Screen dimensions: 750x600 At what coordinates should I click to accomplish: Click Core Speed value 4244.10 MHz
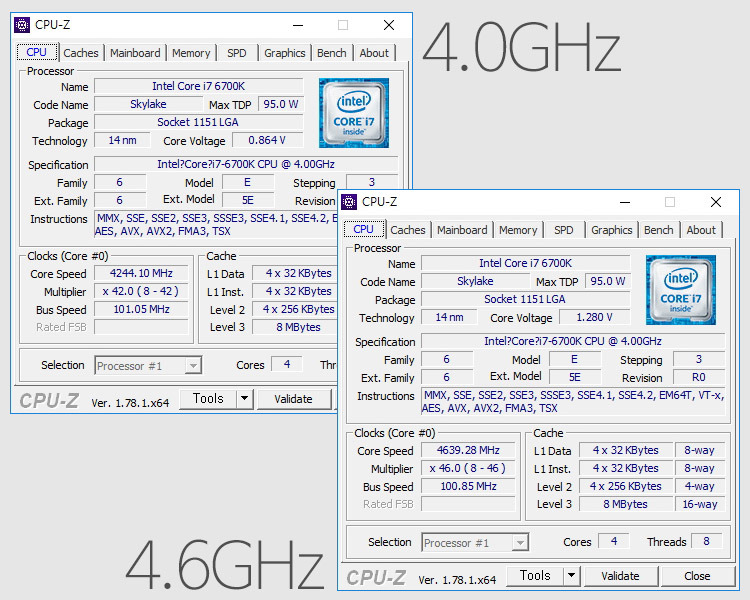141,273
